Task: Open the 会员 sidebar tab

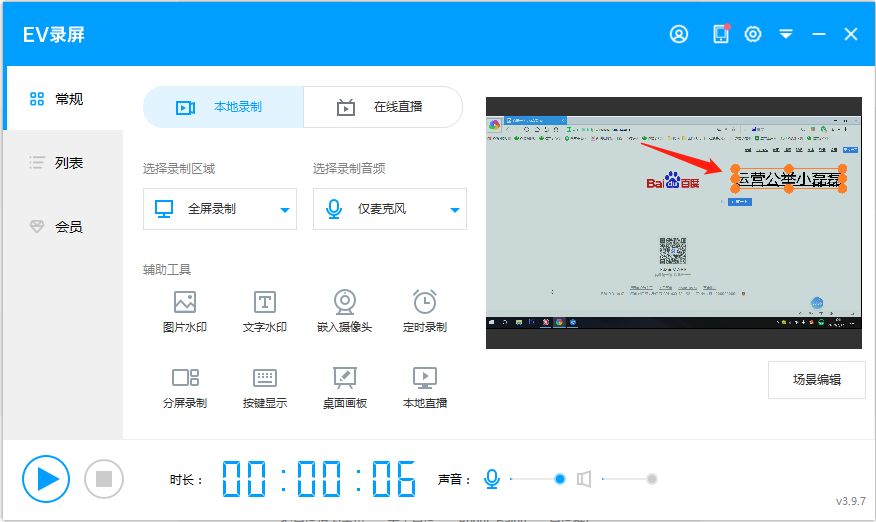Action: coord(63,226)
